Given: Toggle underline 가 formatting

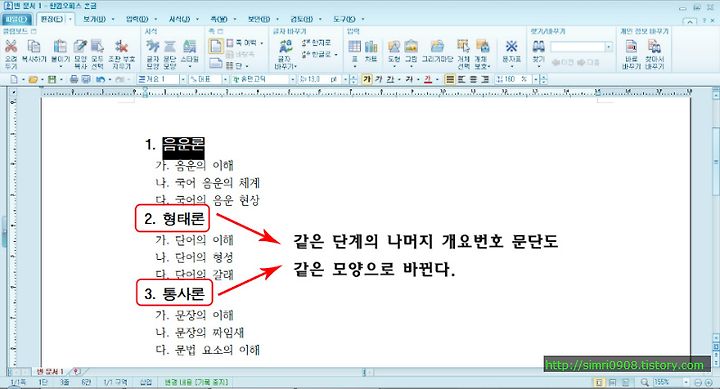Looking at the screenshot, I should tap(390, 79).
